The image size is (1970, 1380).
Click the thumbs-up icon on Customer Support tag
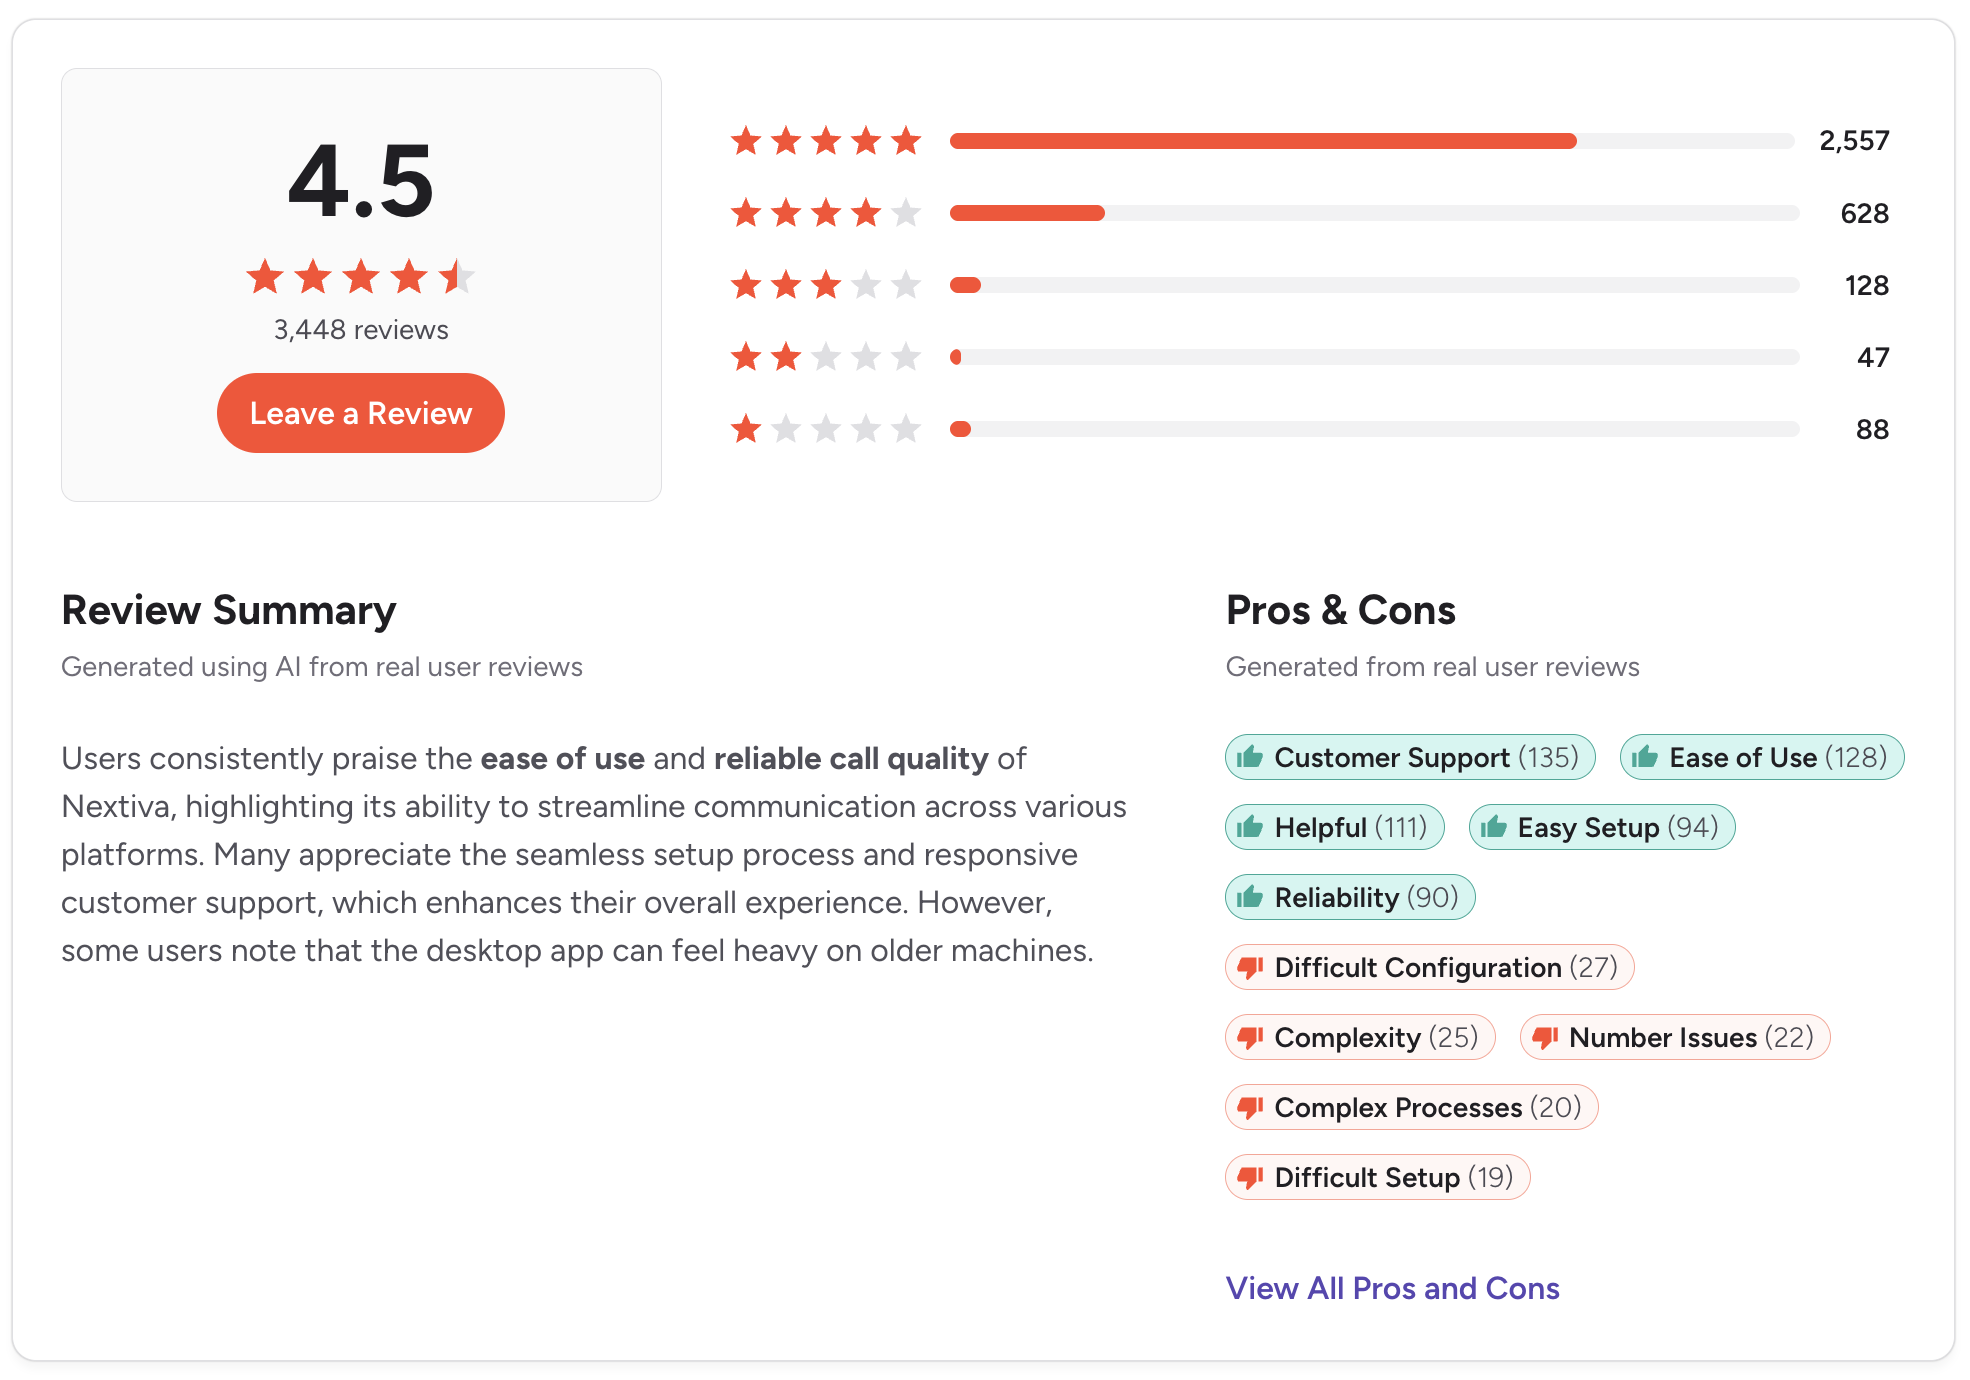pos(1253,757)
